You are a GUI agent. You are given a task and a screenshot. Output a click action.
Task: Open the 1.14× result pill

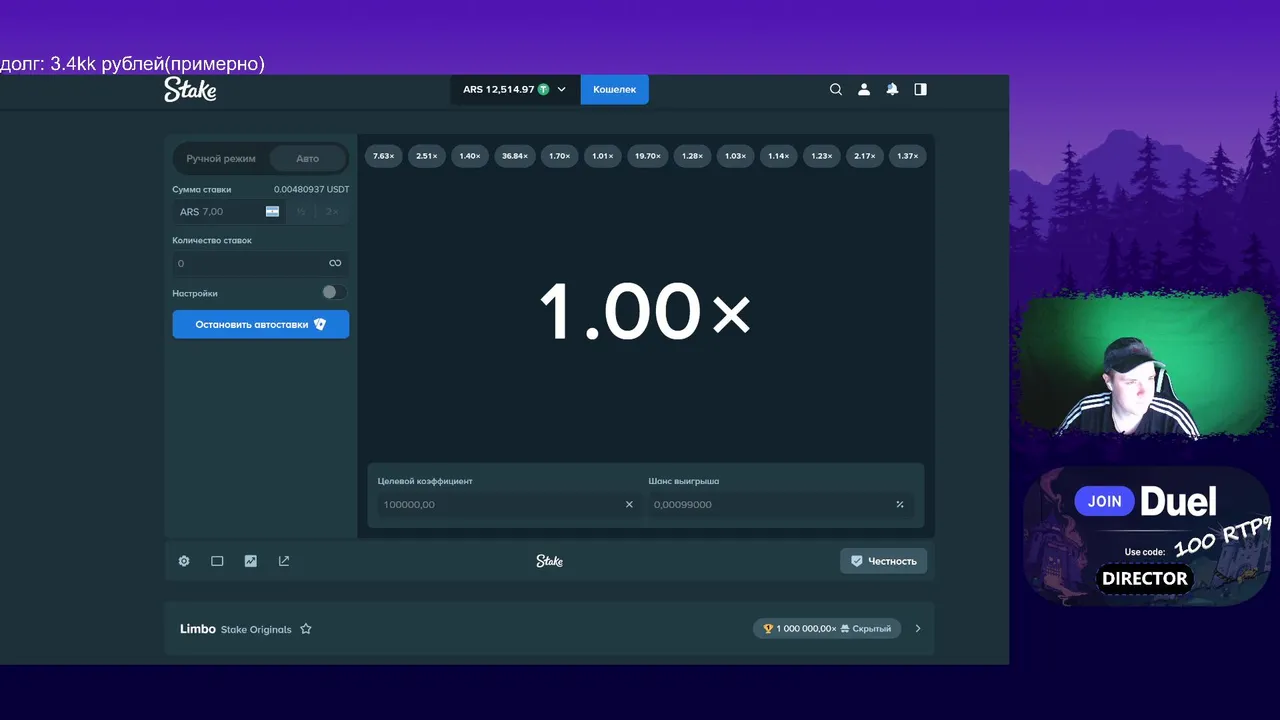(x=778, y=156)
